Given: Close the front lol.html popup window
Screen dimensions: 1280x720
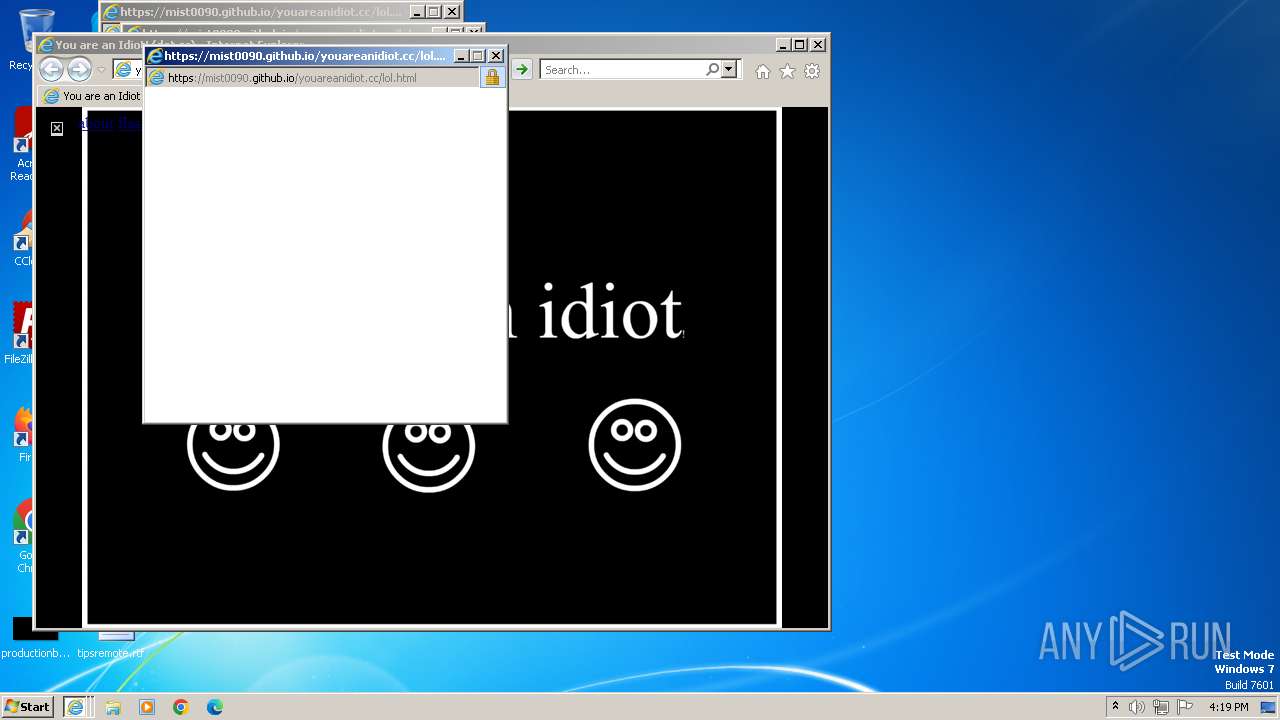Looking at the screenshot, I should (x=495, y=56).
